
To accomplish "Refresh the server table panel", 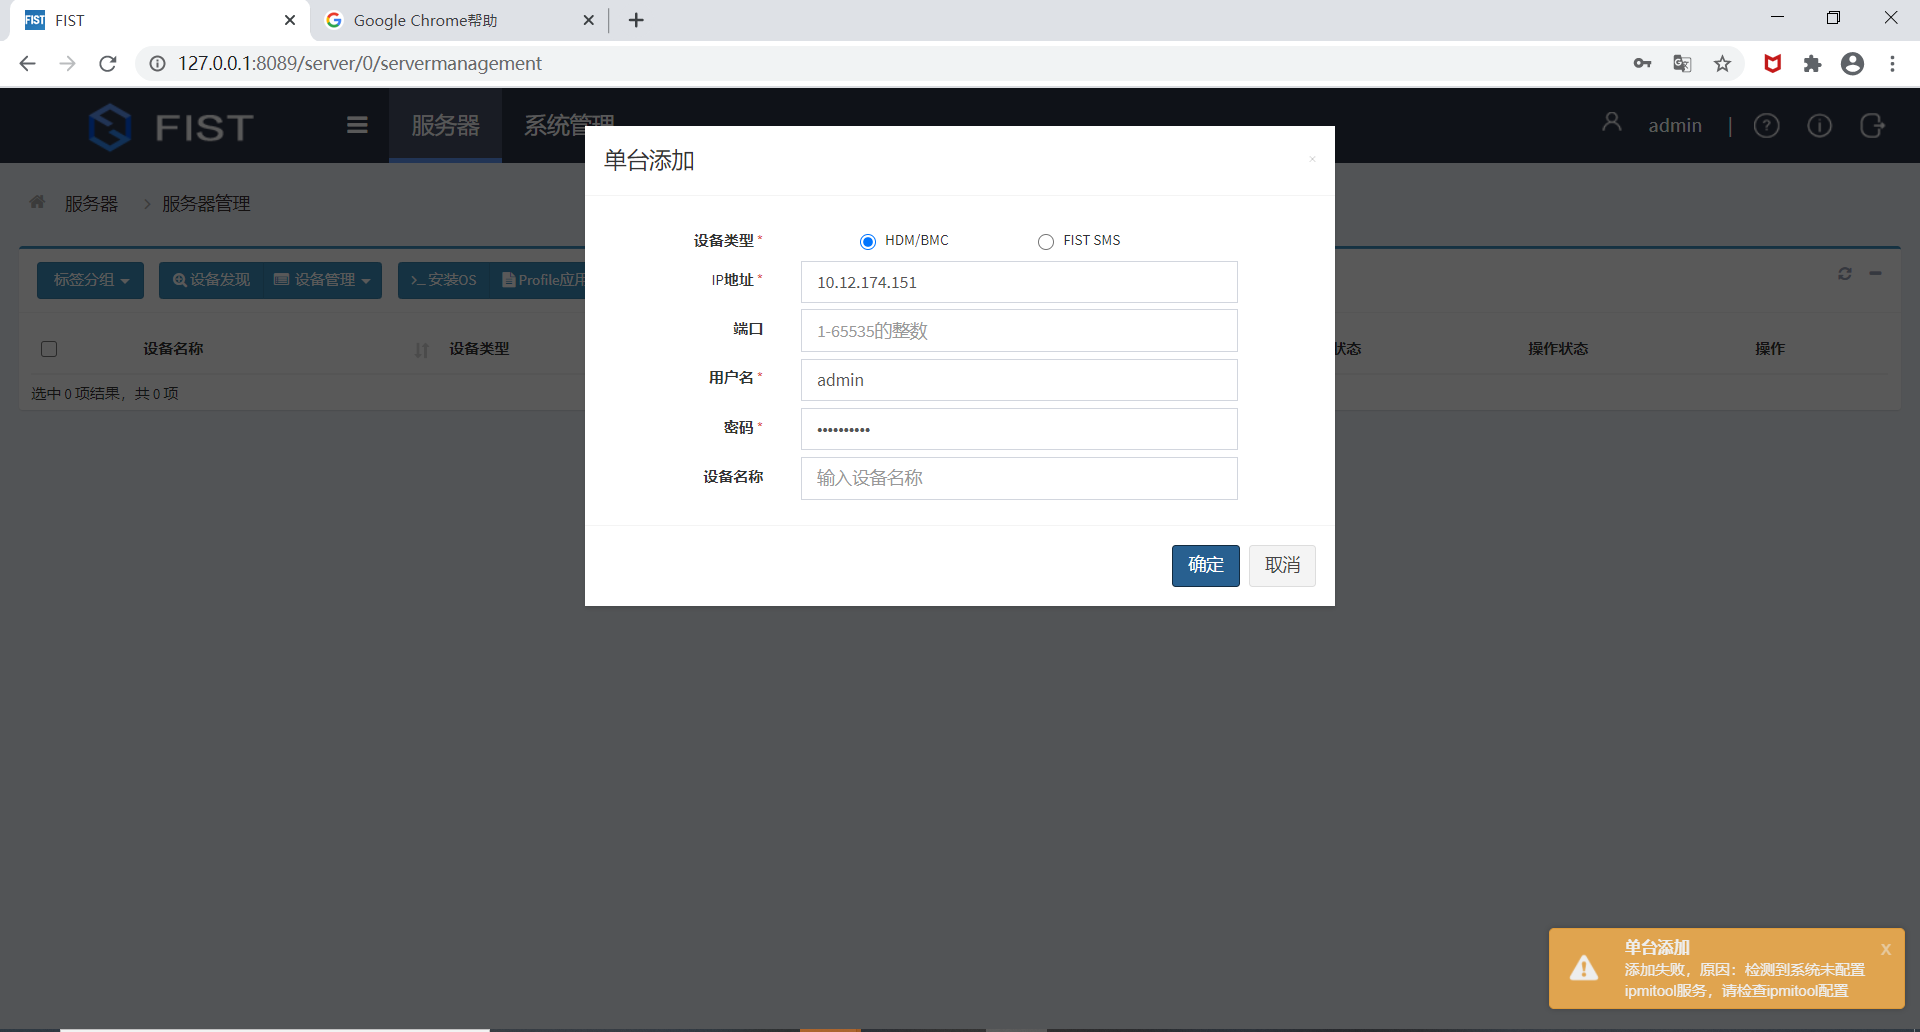I will pos(1845,273).
